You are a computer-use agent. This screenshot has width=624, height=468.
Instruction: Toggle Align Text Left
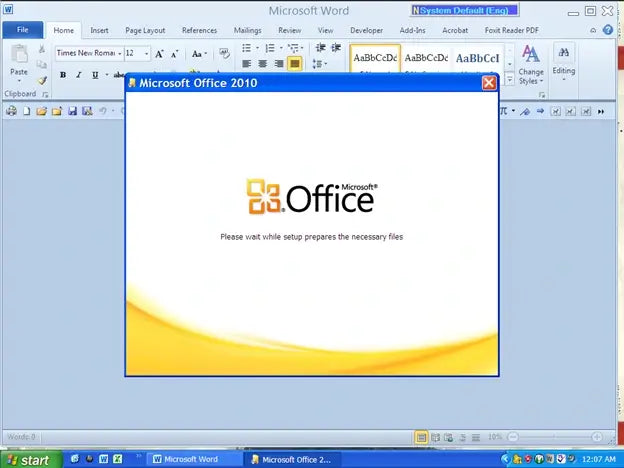click(246, 63)
